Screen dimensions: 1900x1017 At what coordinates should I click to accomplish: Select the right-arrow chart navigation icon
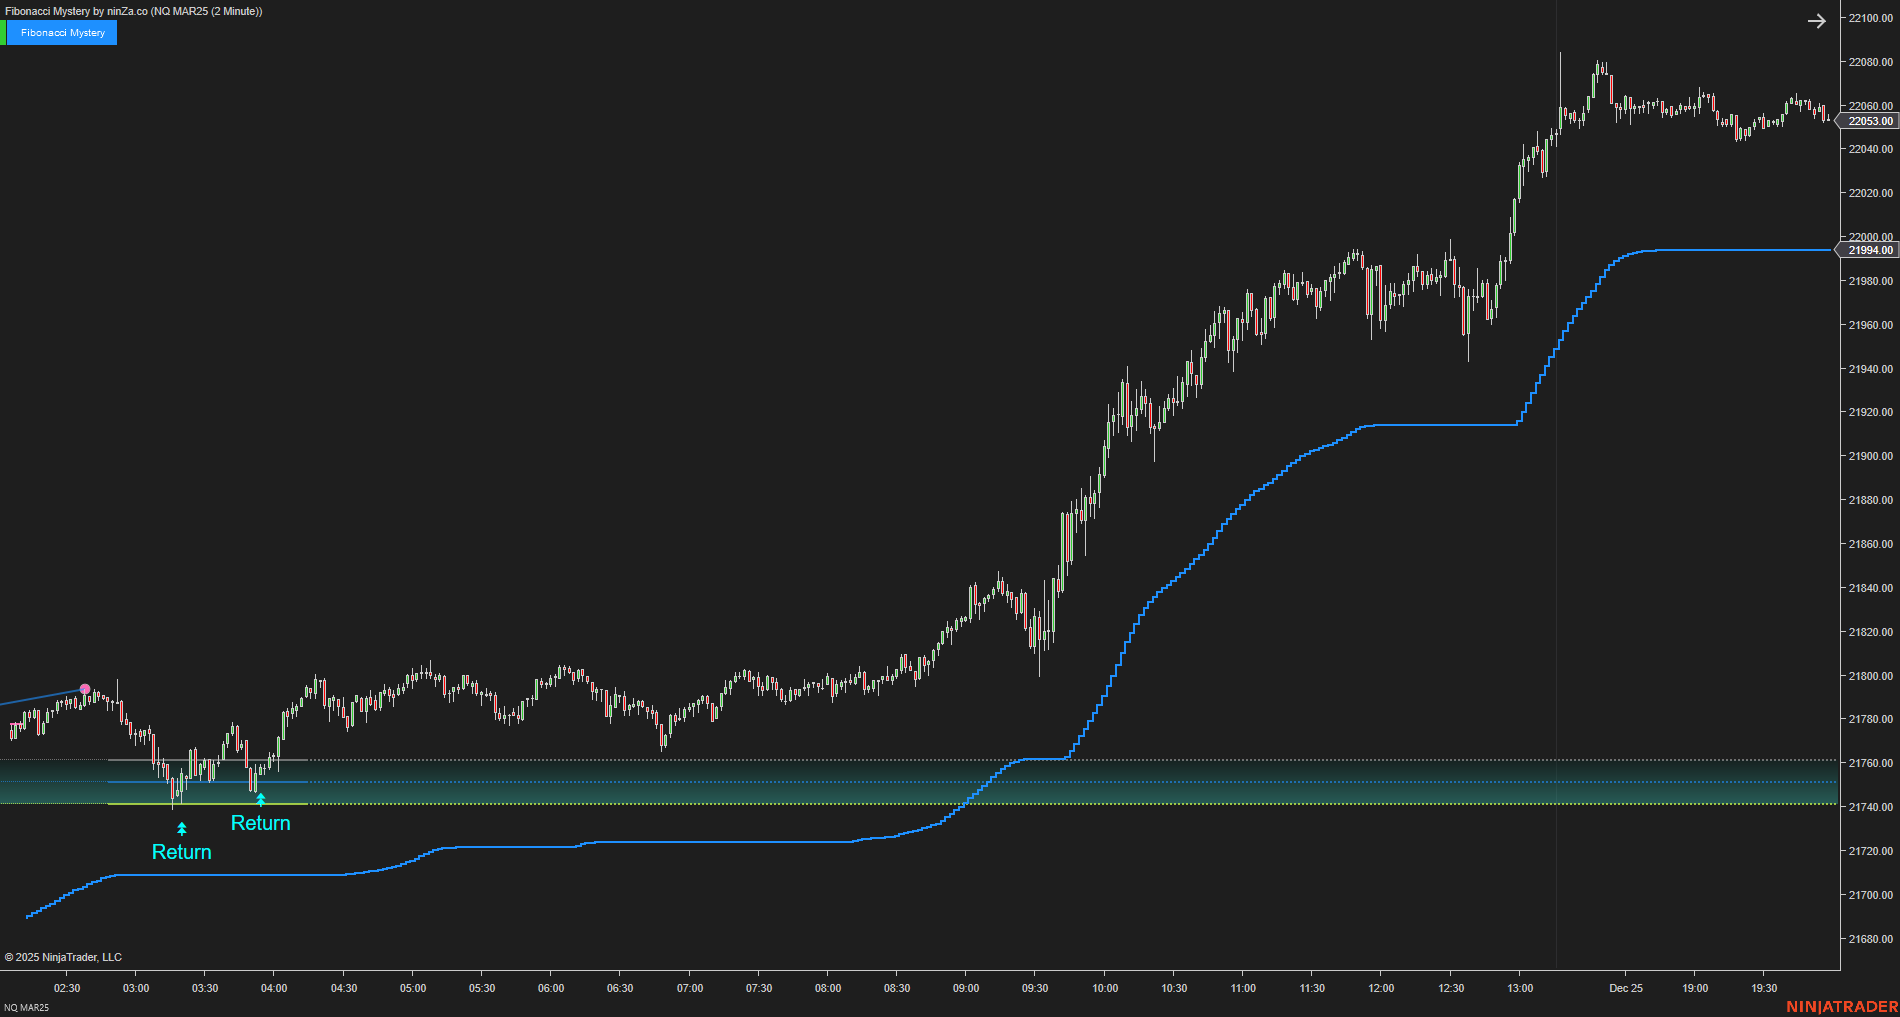(1817, 20)
